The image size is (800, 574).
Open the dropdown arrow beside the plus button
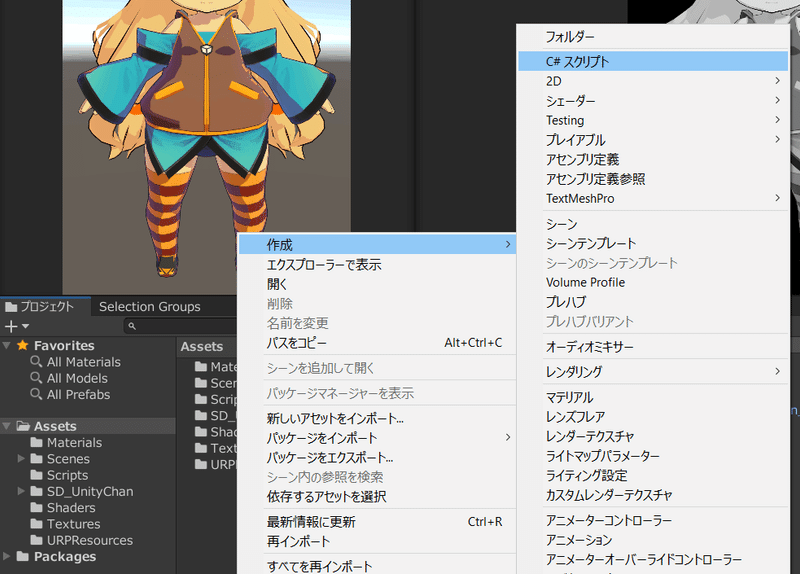[26, 326]
